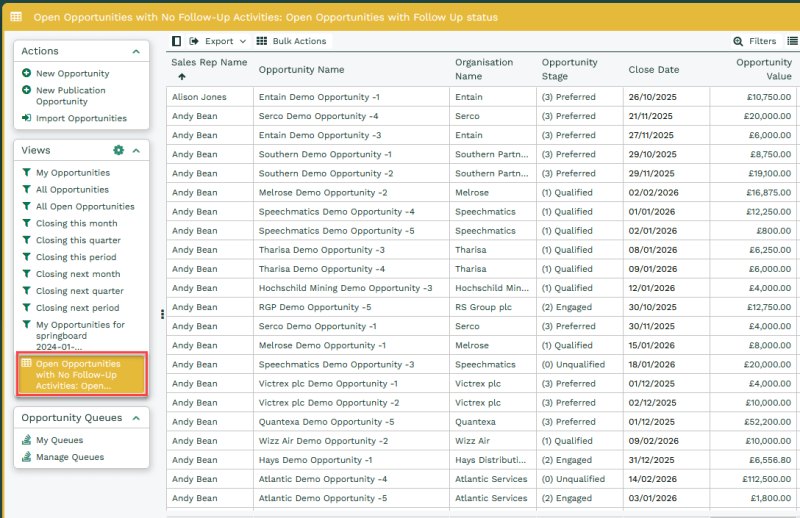Viewport: 800px width, 518px height.
Task: Click the list view icon beside Filters
Action: pos(792,41)
